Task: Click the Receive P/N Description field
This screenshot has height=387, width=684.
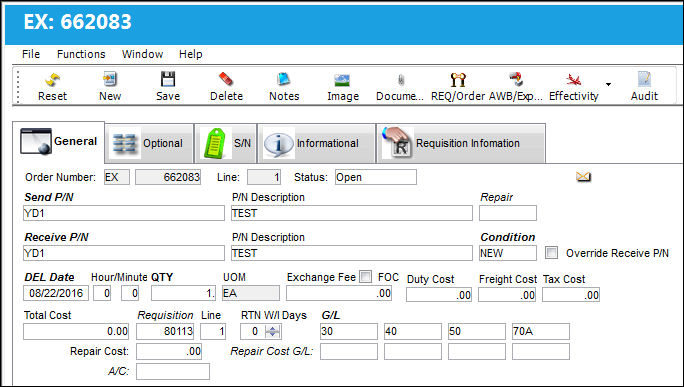Action: (352, 253)
